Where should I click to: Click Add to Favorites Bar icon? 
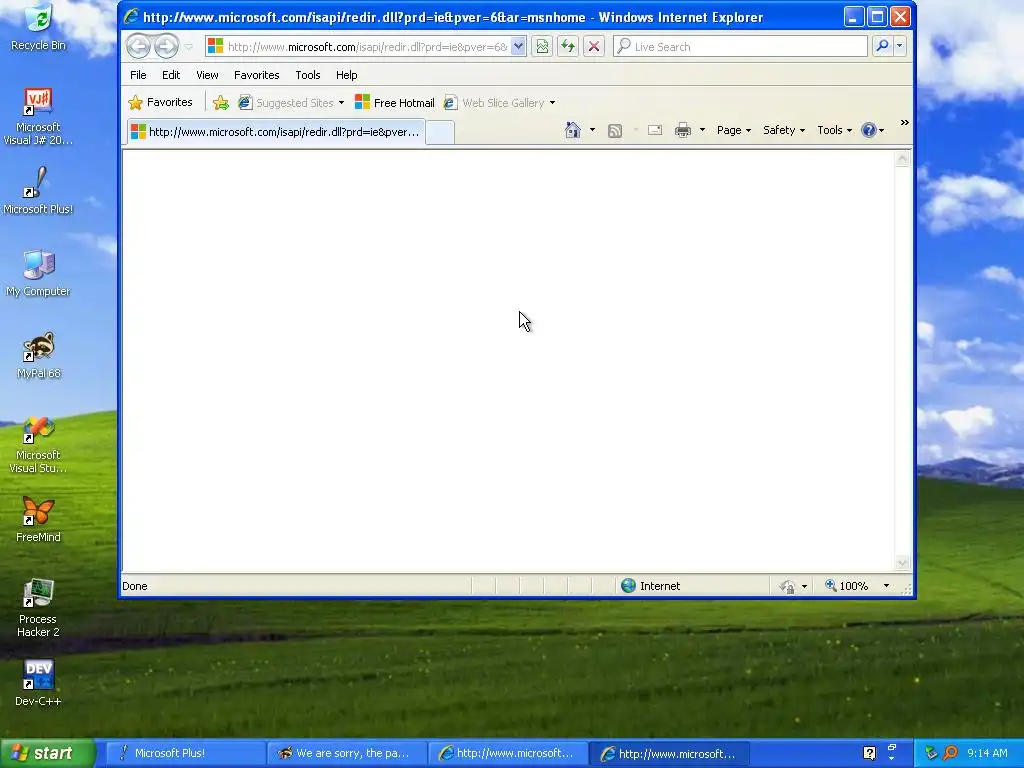pyautogui.click(x=221, y=103)
